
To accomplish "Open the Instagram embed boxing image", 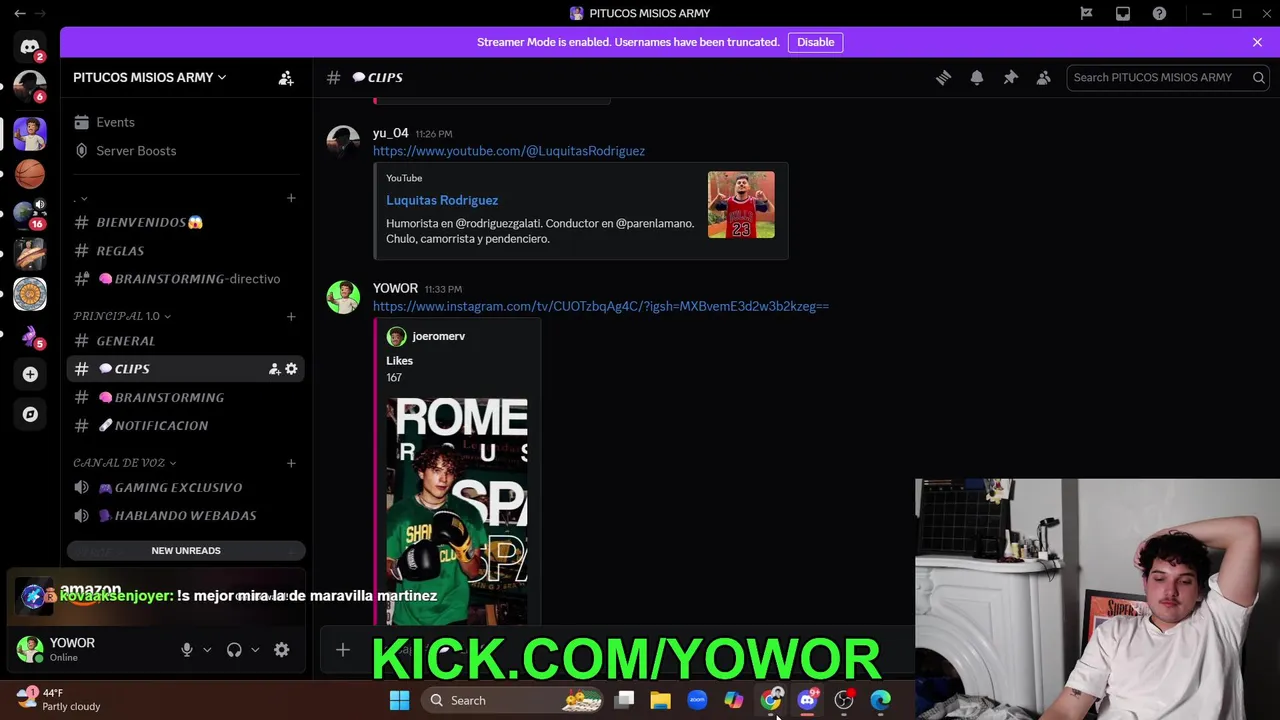I will 457,510.
